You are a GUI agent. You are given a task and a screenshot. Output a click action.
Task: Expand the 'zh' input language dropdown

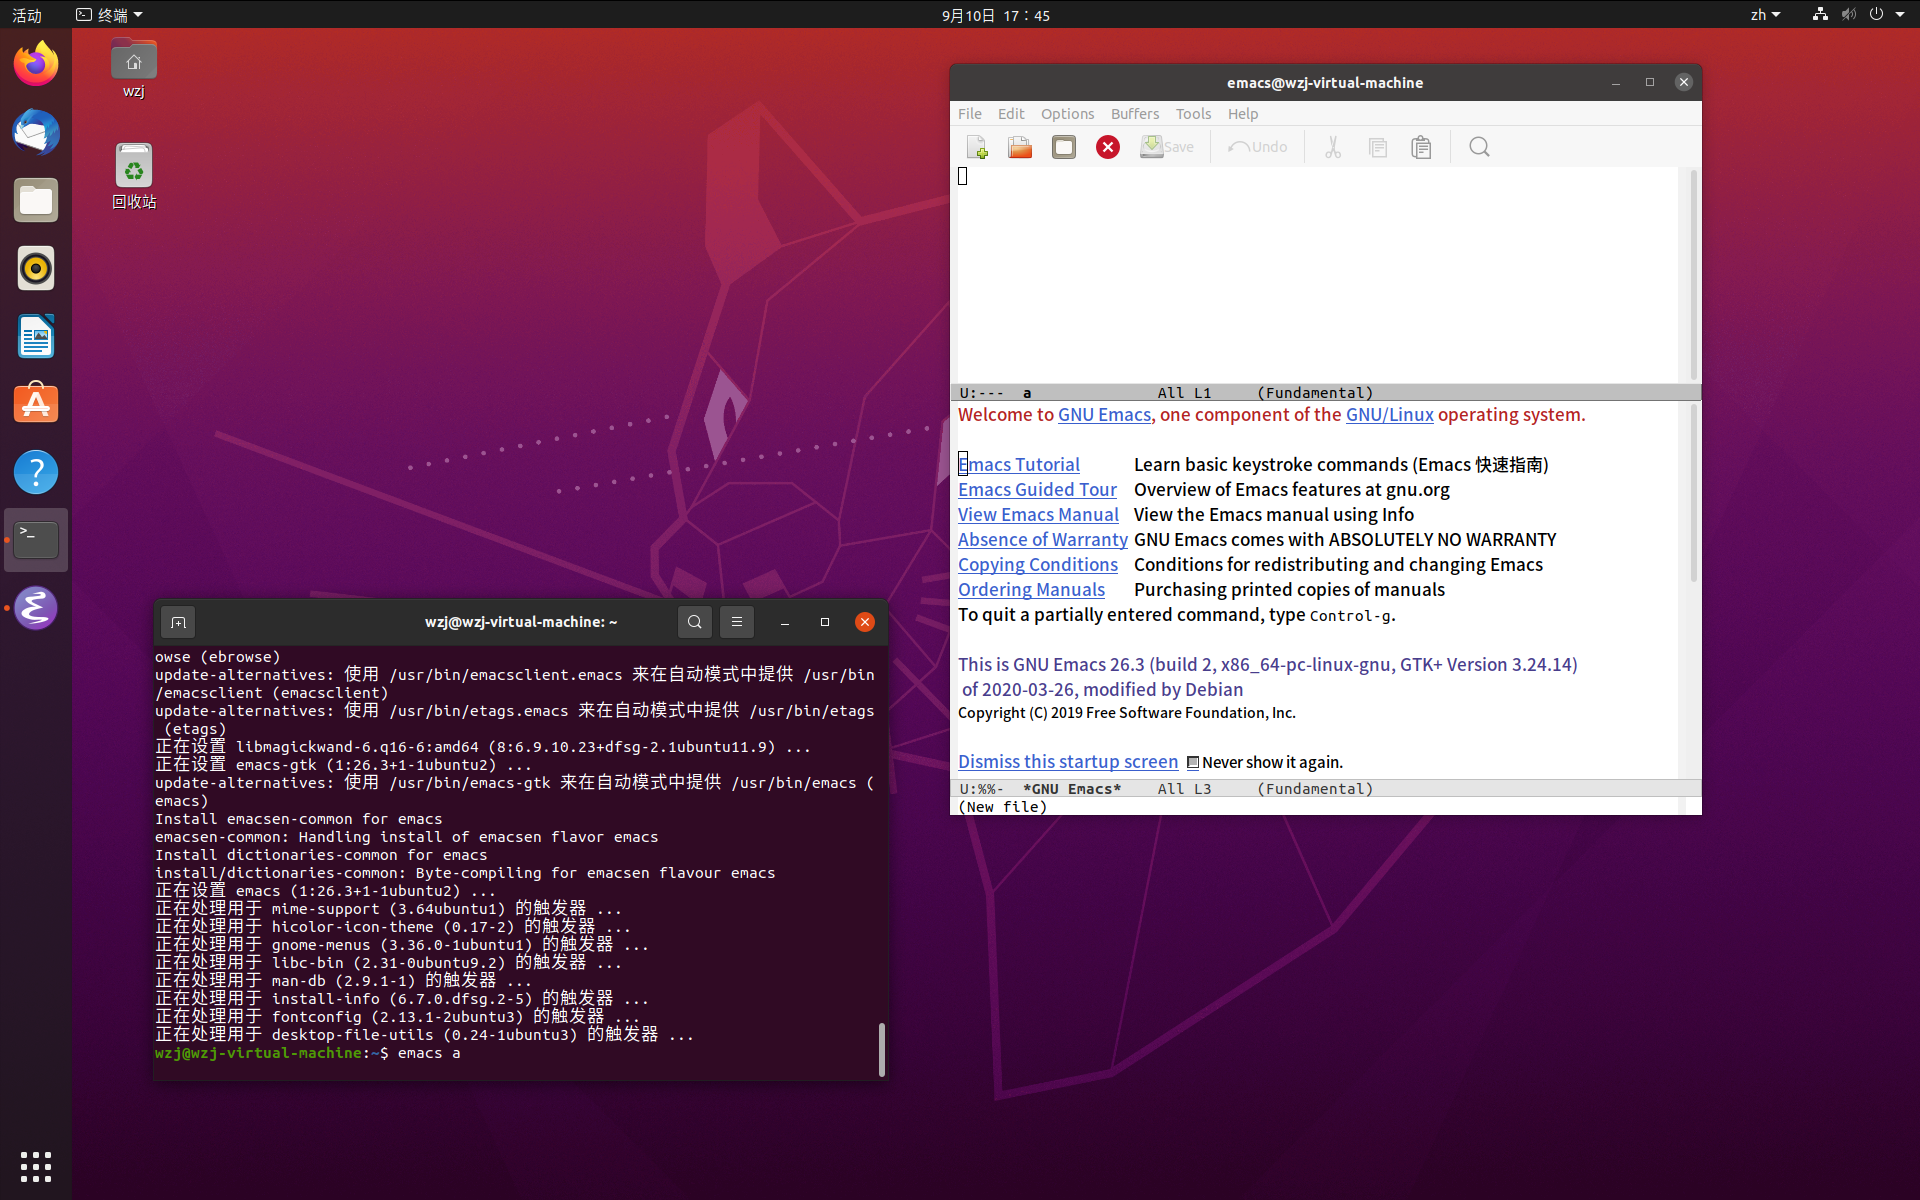(1765, 15)
